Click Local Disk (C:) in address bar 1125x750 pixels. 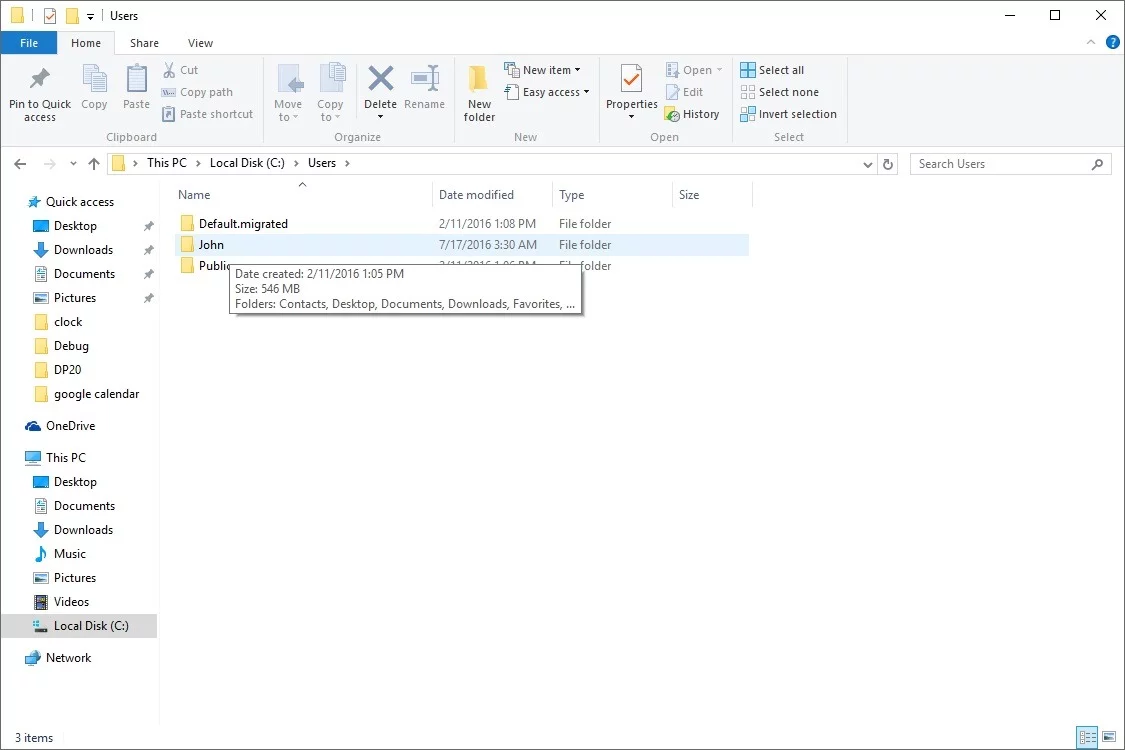click(247, 163)
